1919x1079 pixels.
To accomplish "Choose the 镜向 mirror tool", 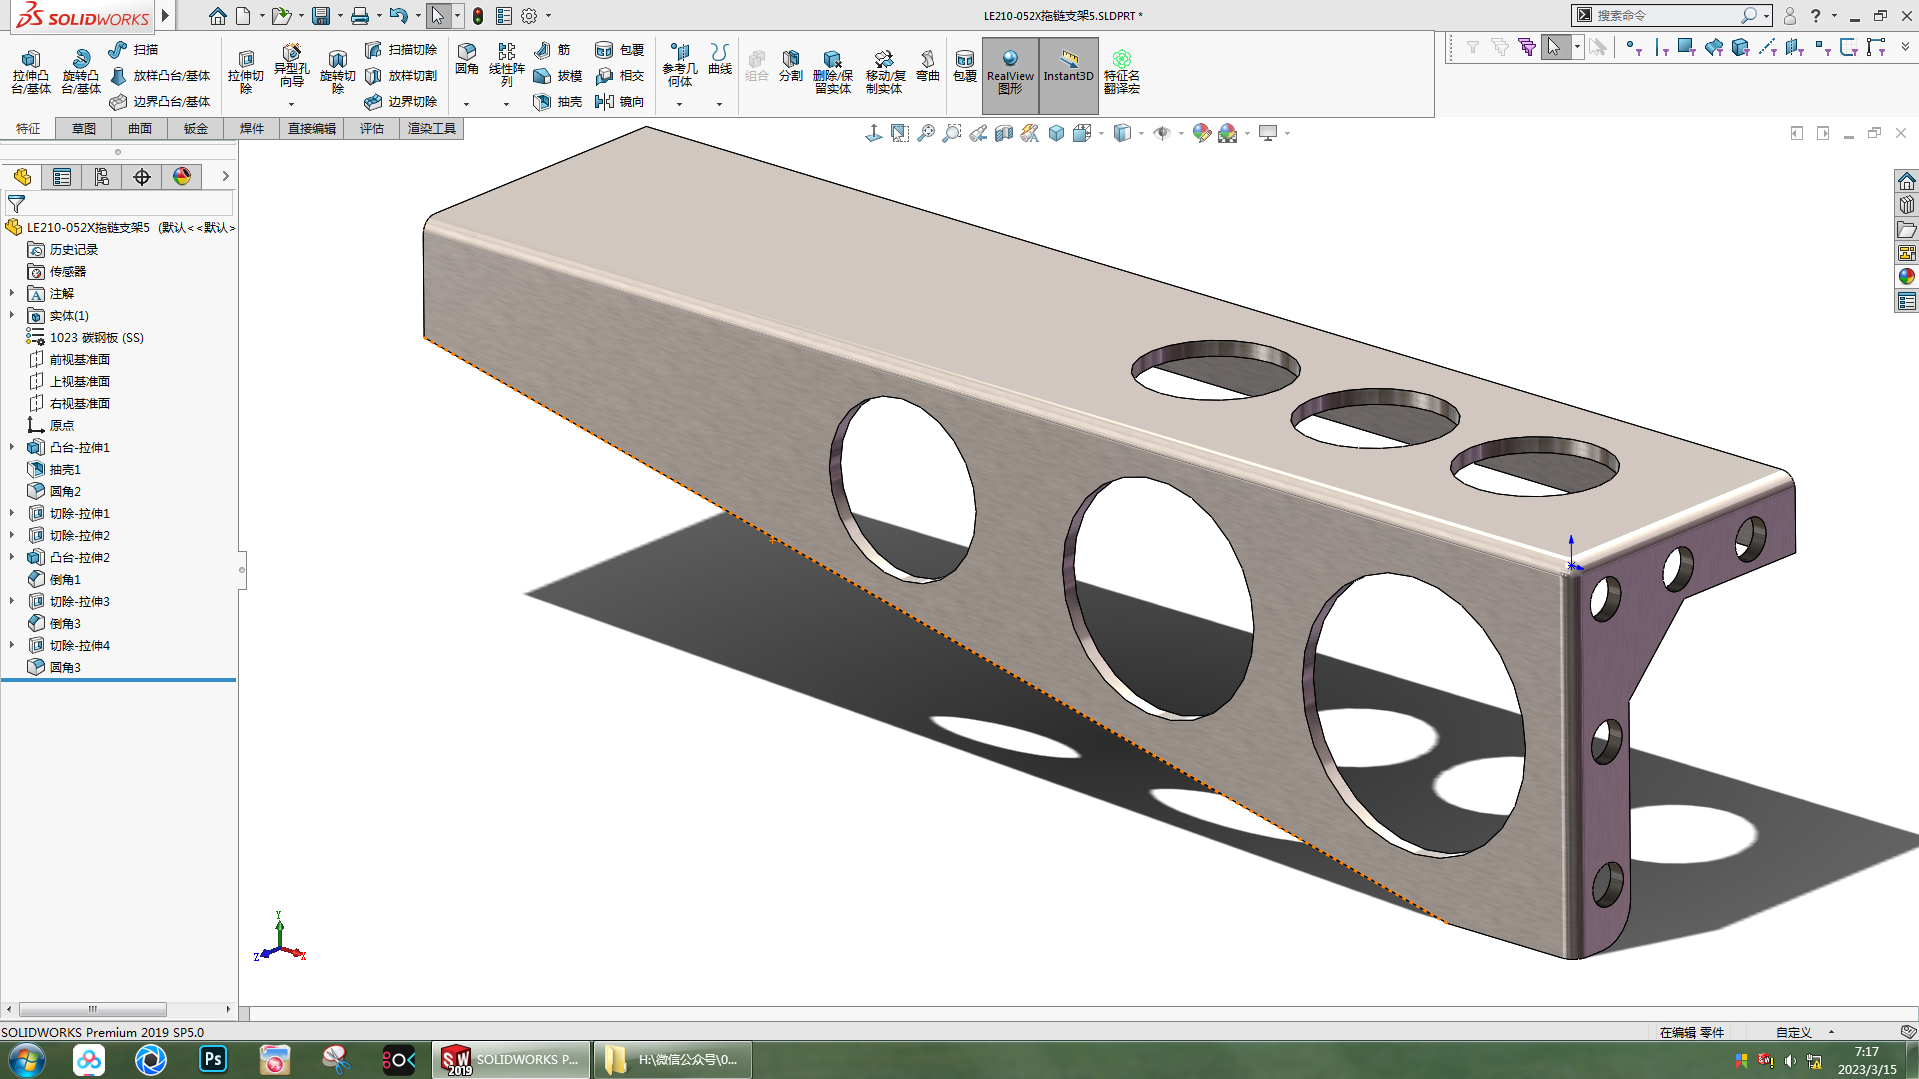I will tap(620, 101).
